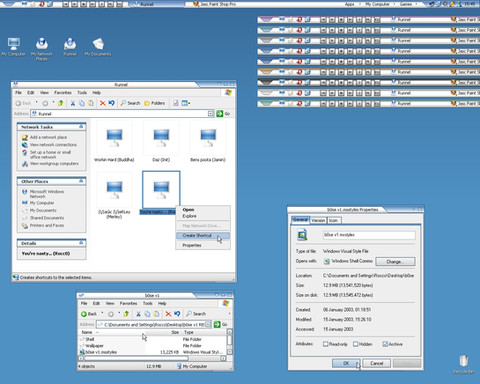Viewport: 480px width, 384px height.
Task: Enable the Read-only checkbox
Action: pos(326,344)
